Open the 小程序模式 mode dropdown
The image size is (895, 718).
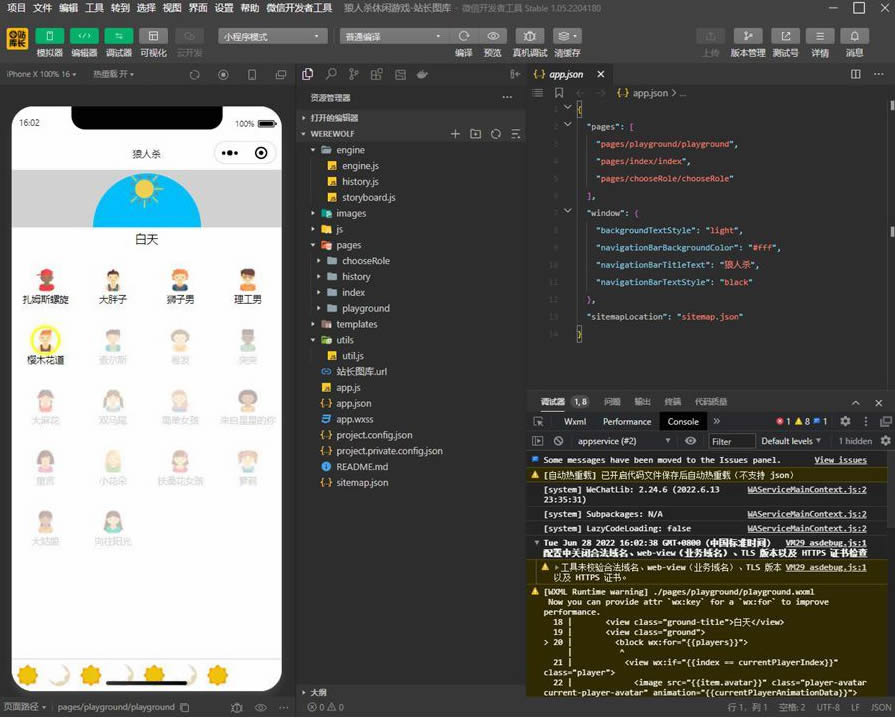[273, 36]
